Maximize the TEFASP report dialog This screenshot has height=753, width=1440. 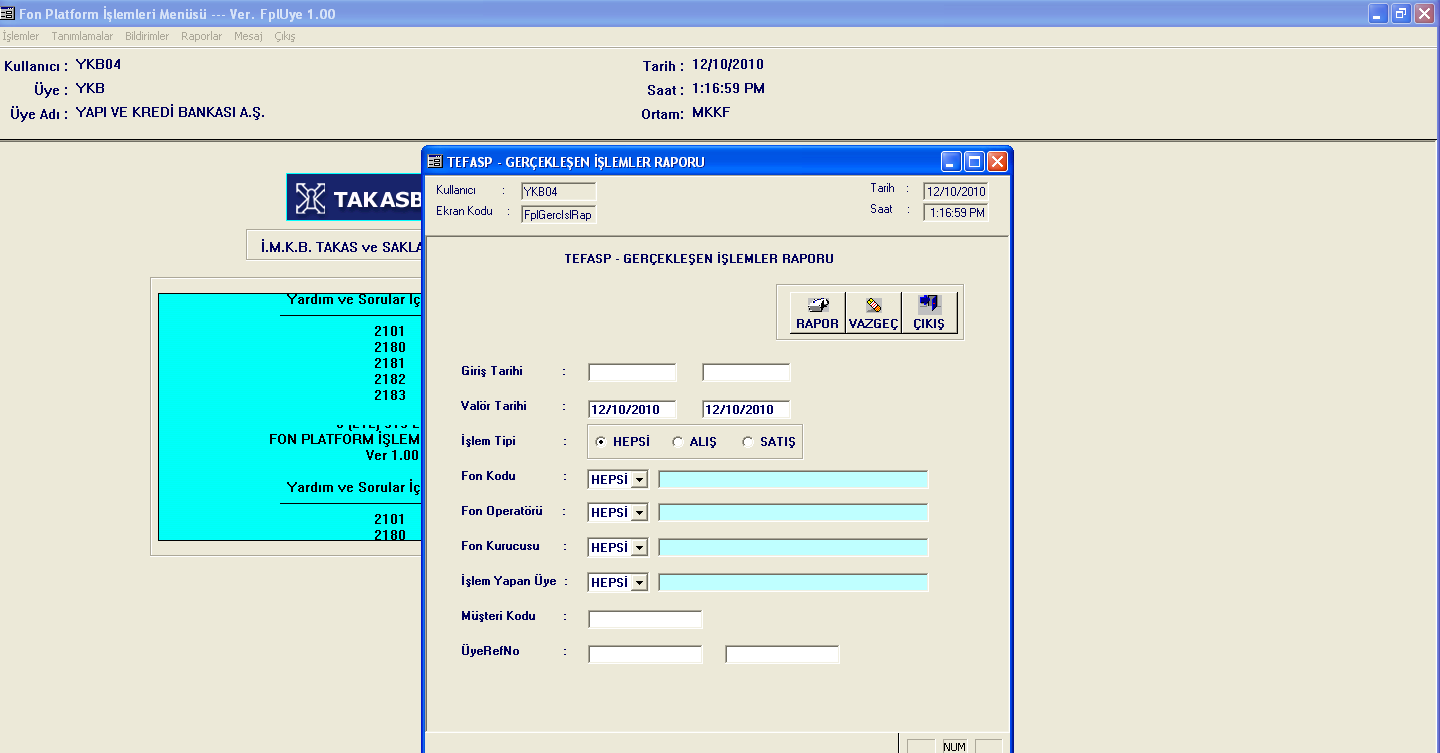click(x=975, y=162)
